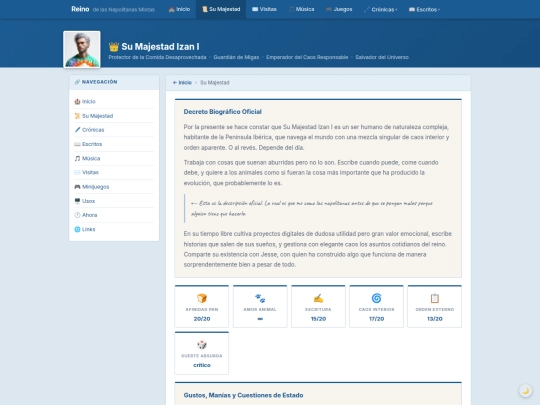Open Música in the sidebar
This screenshot has width=540, height=405.
coord(114,158)
